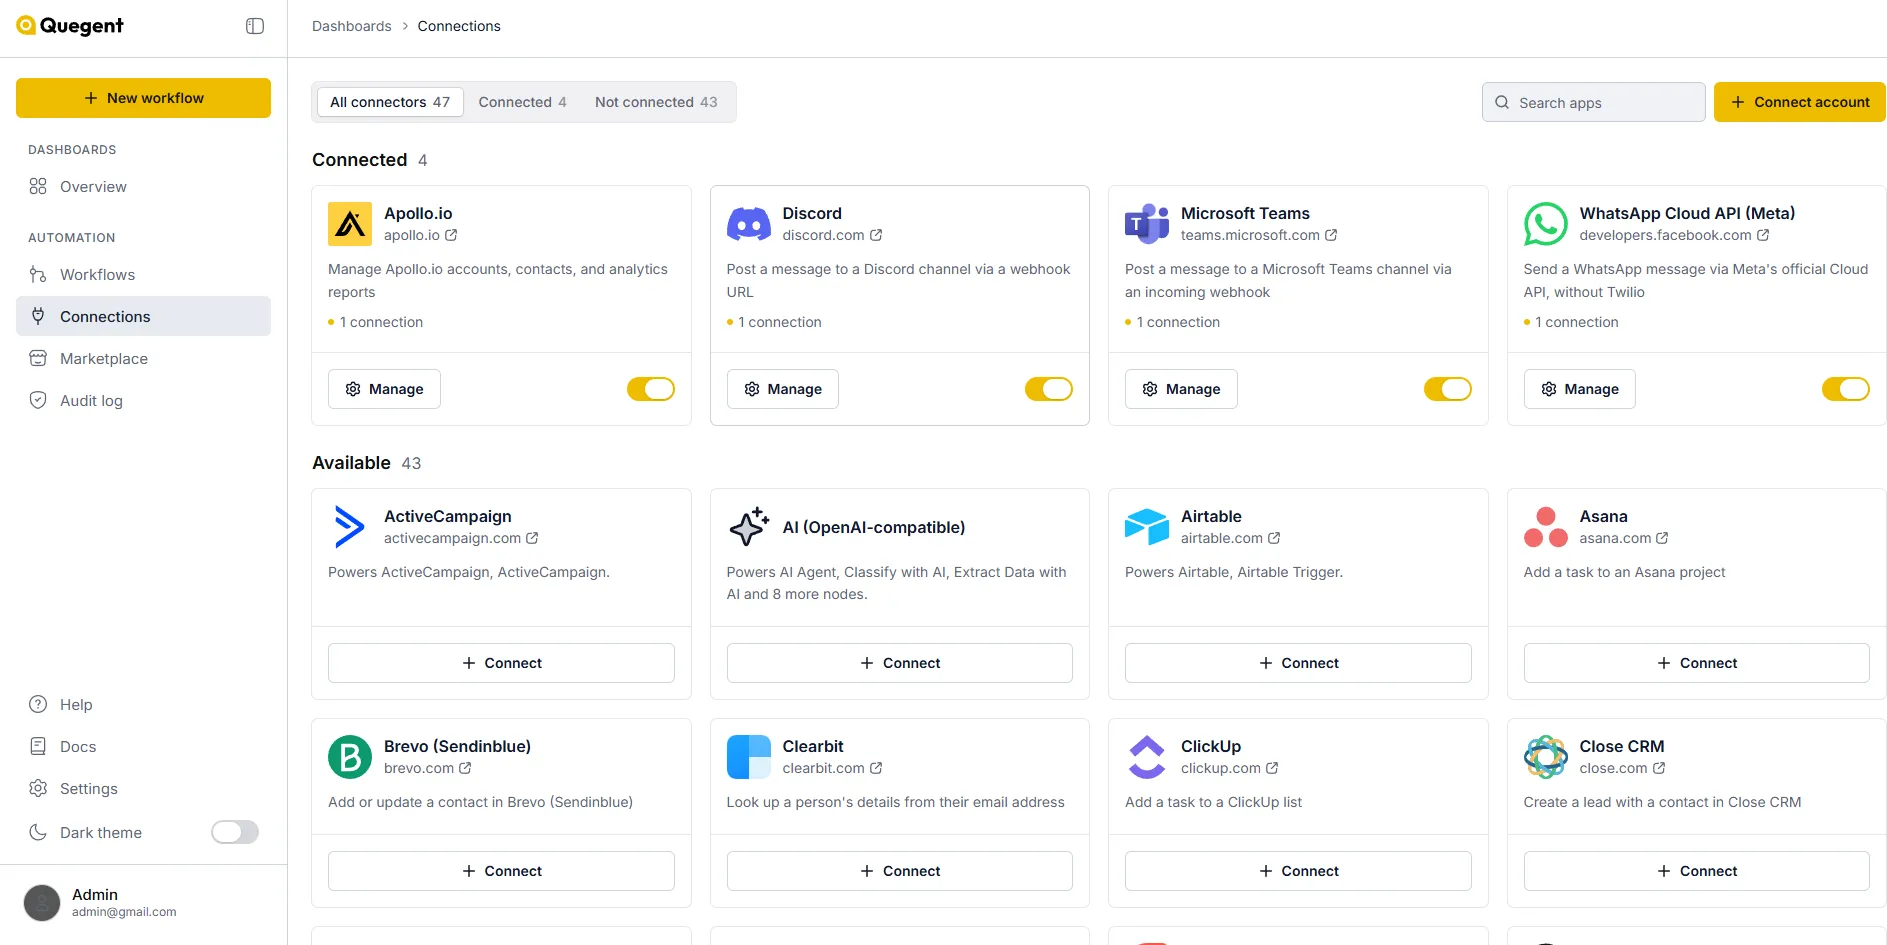Disable the Apollo.io connector toggle
Viewport: 1887px width, 945px height.
[x=651, y=389]
